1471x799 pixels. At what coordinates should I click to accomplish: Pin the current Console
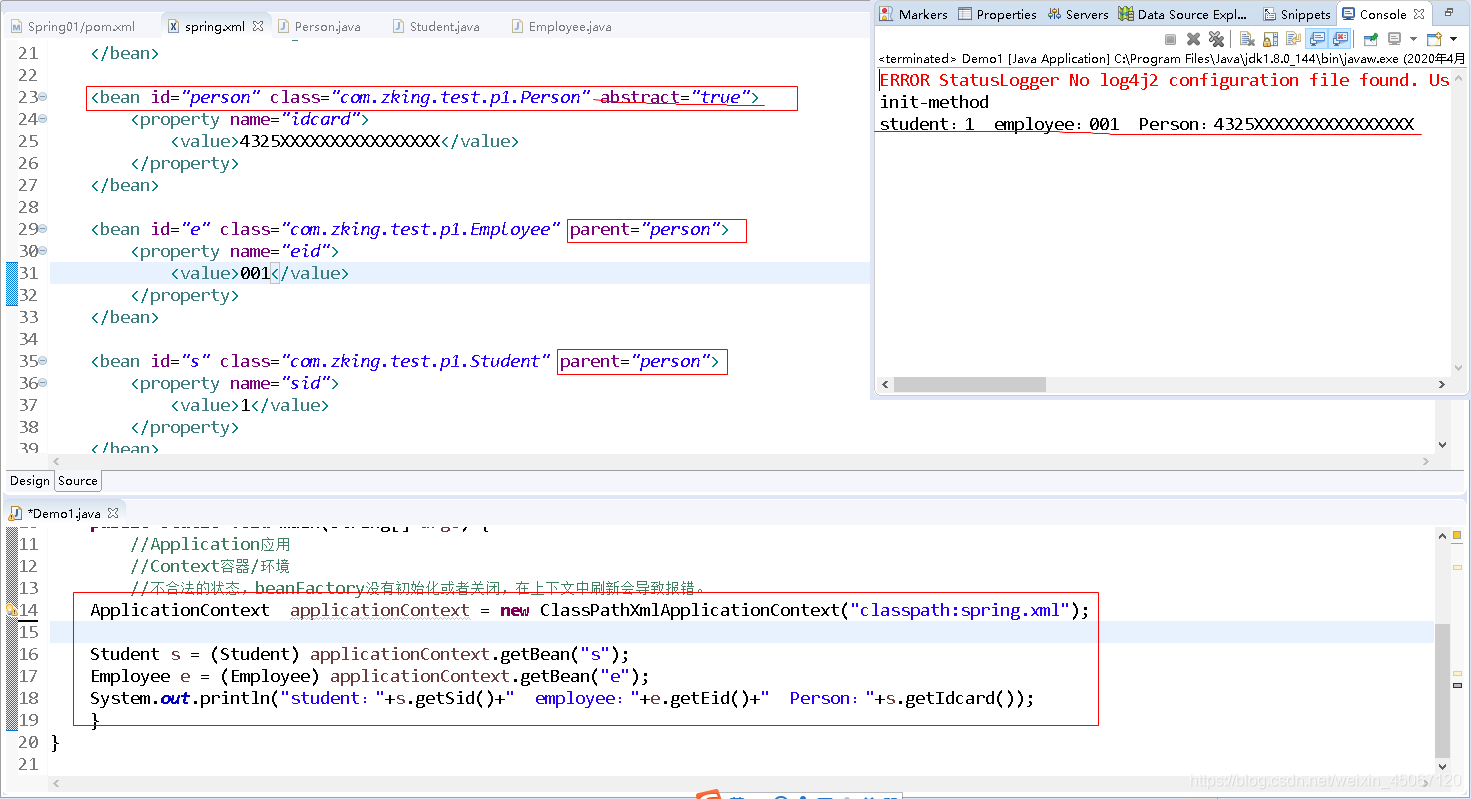1370,39
